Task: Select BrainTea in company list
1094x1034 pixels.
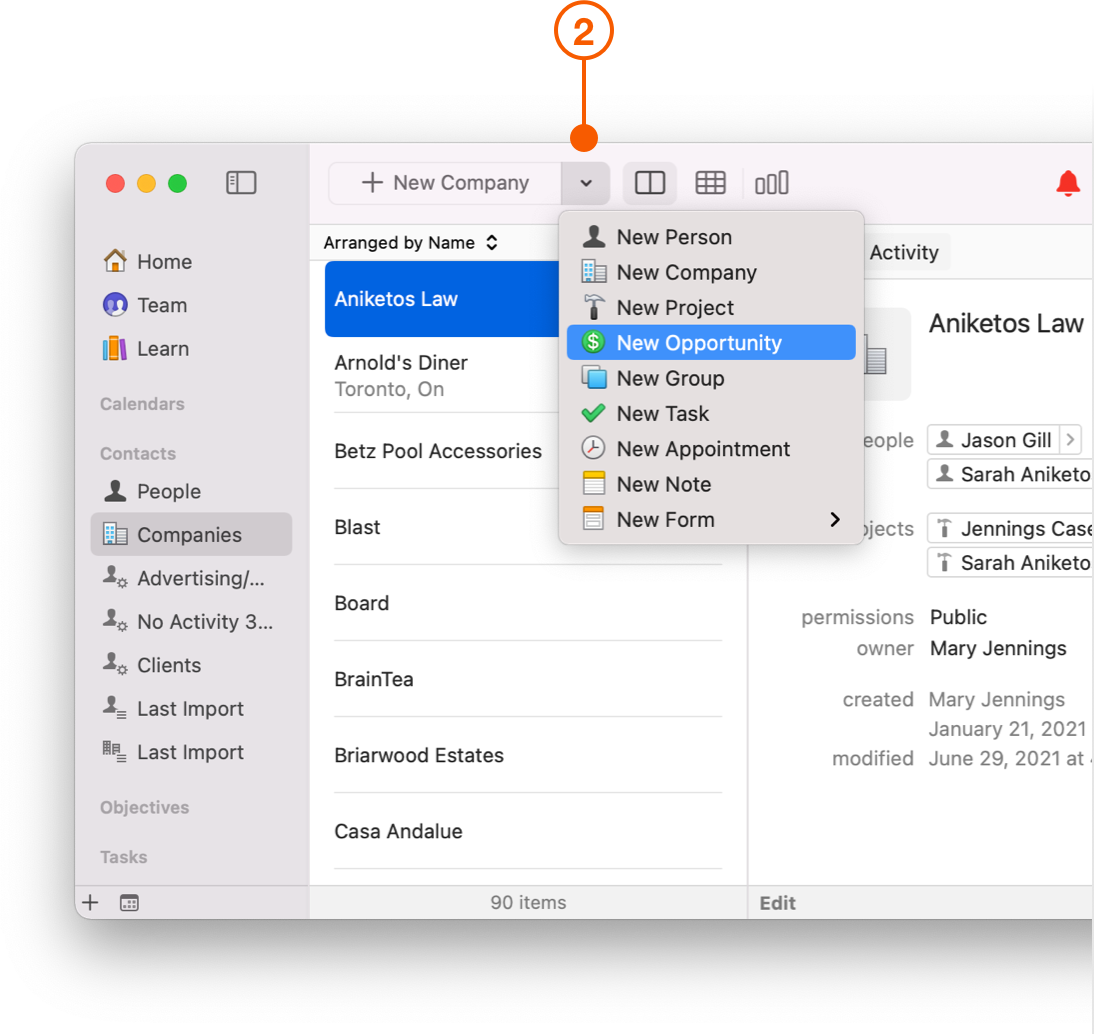Action: [527, 680]
